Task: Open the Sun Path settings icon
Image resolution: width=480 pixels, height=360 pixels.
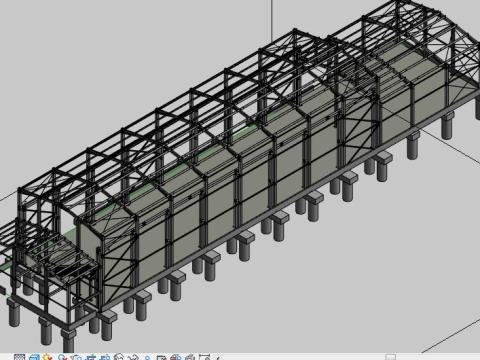Action: 47,357
